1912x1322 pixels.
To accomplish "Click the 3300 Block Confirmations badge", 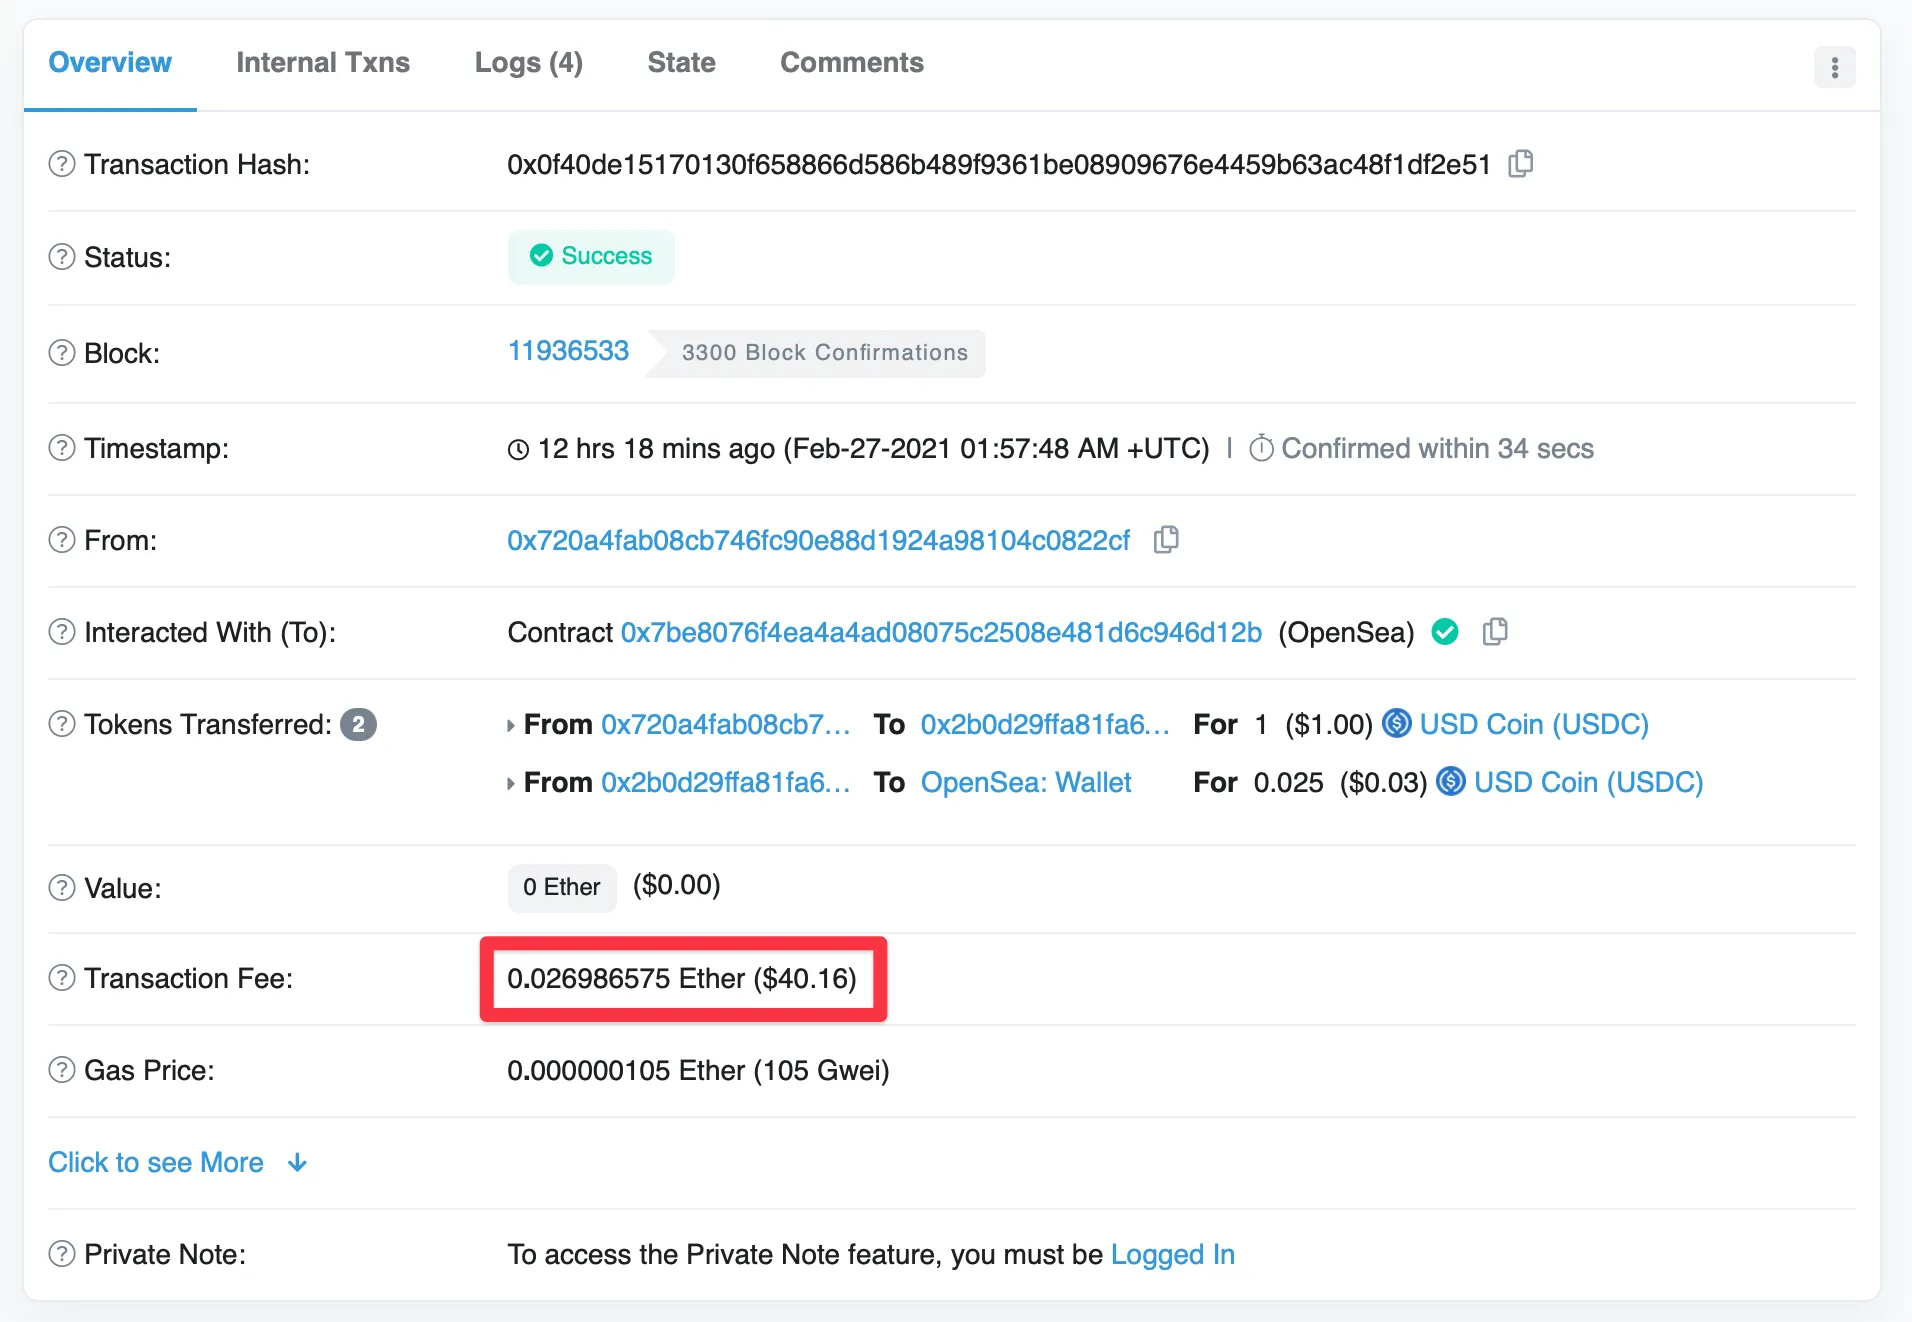I will coord(825,352).
